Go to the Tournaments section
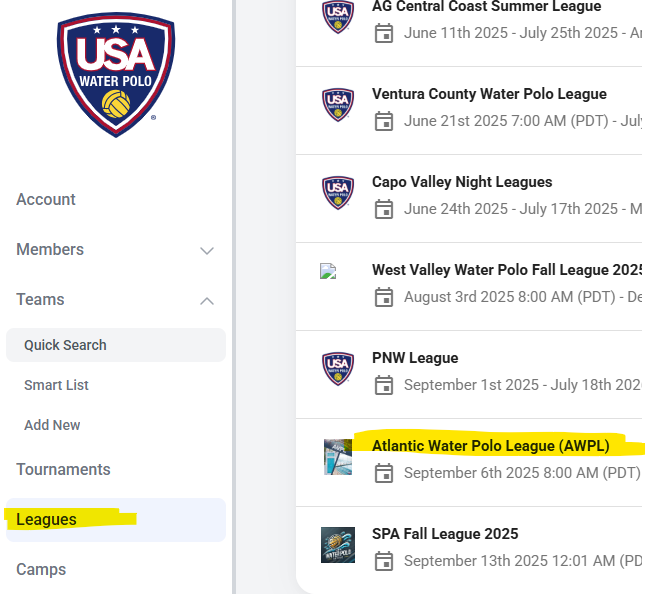Viewport: 646px width, 594px height. point(63,469)
